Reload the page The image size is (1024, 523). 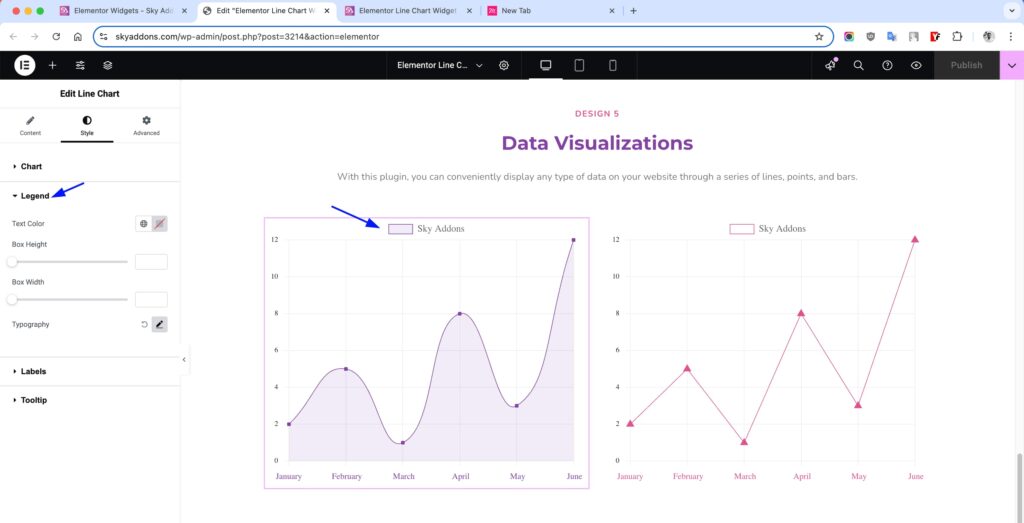(56, 37)
